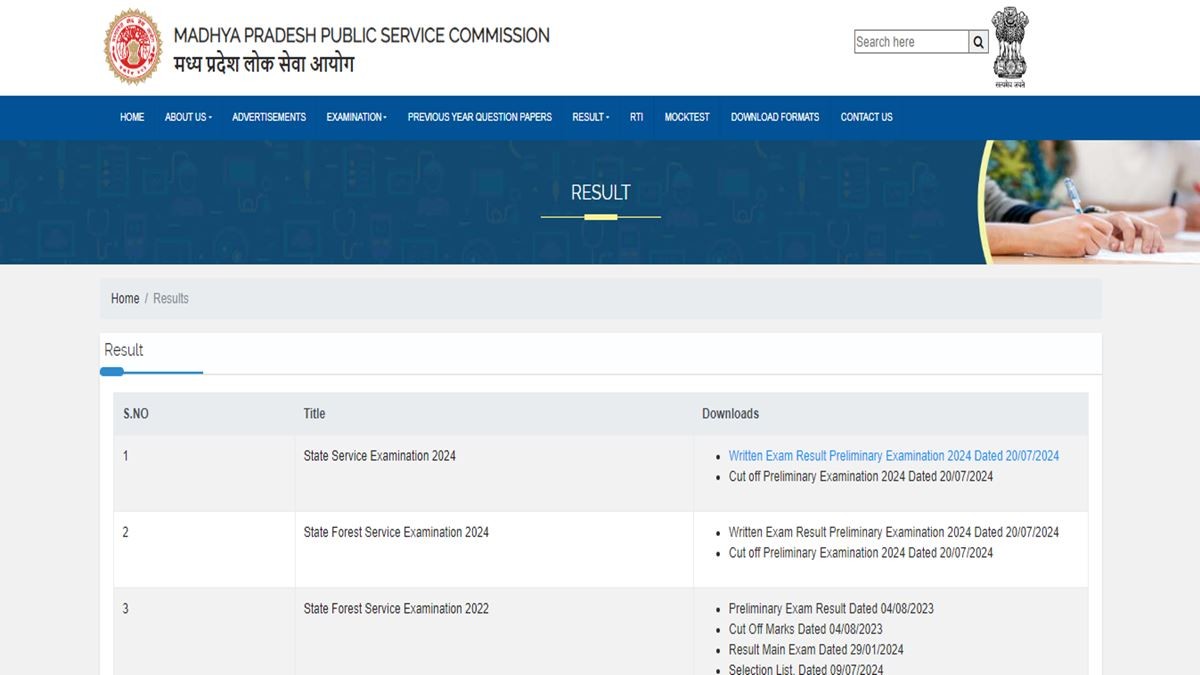Open the HOME menu item

pyautogui.click(x=132, y=117)
